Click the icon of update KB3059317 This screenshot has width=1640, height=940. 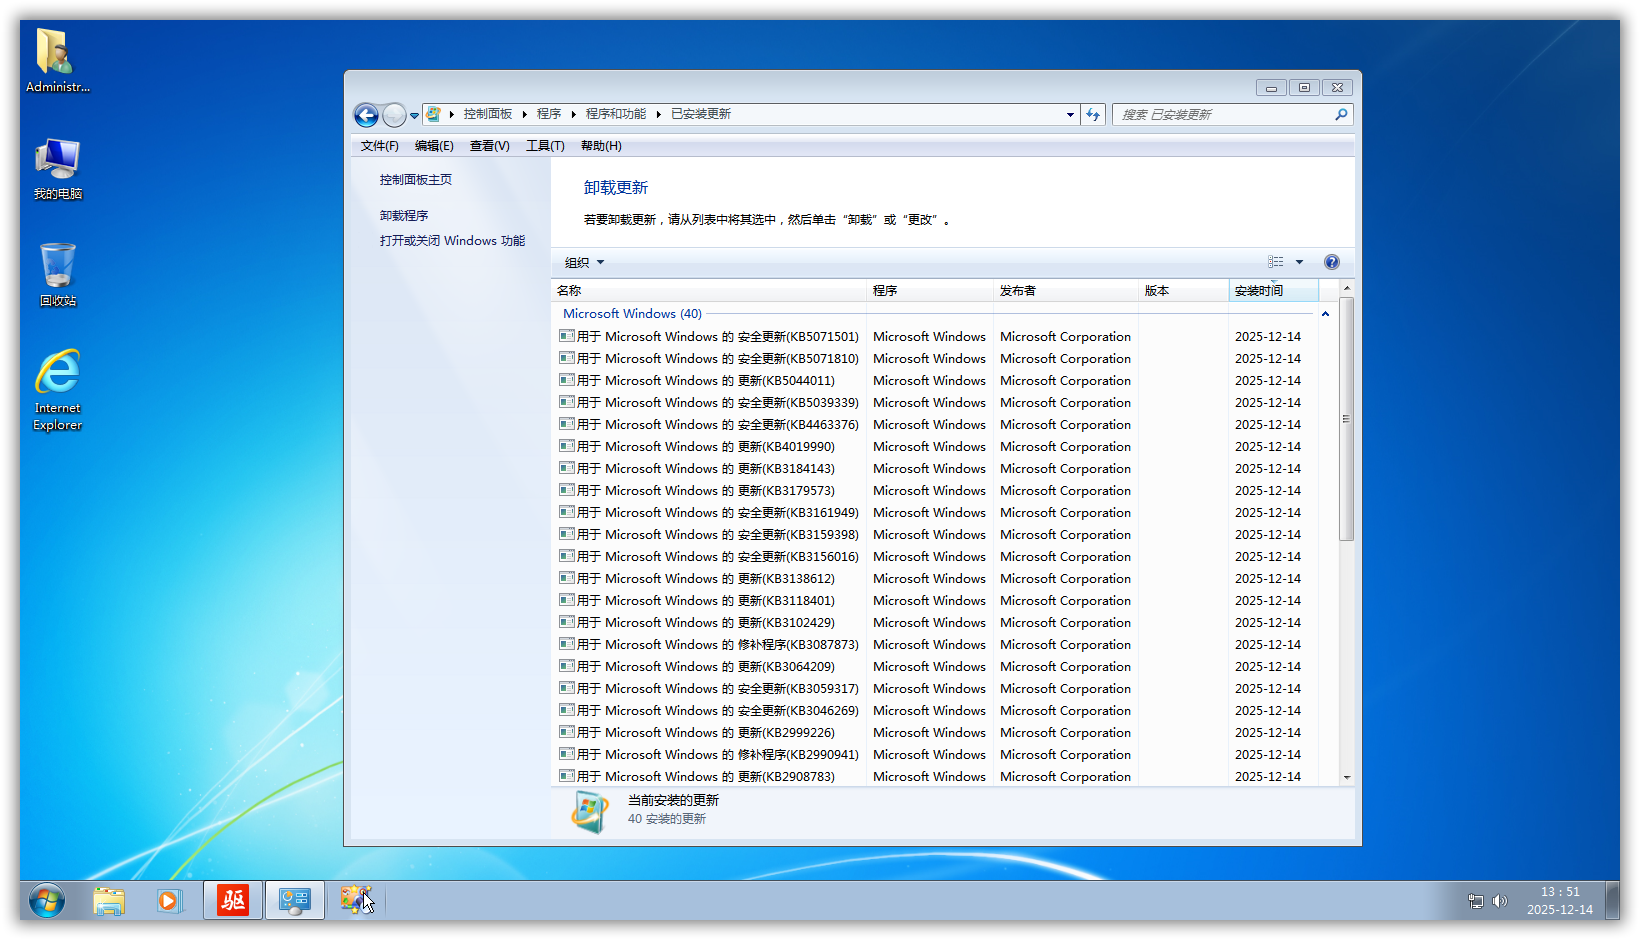click(567, 688)
